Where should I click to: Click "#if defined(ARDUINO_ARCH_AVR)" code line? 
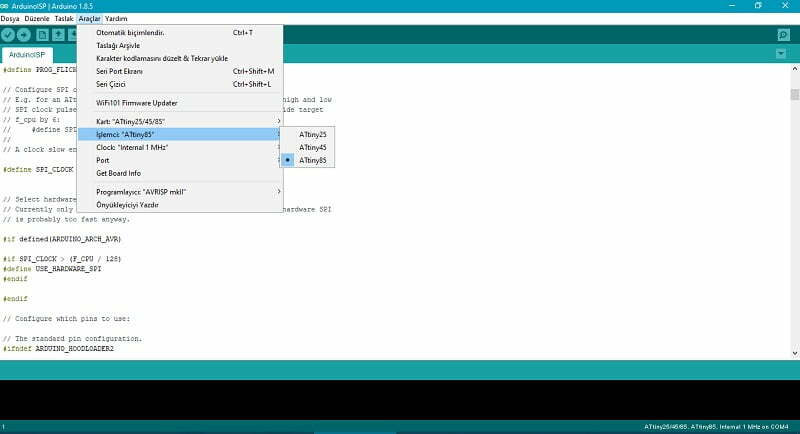[62, 239]
